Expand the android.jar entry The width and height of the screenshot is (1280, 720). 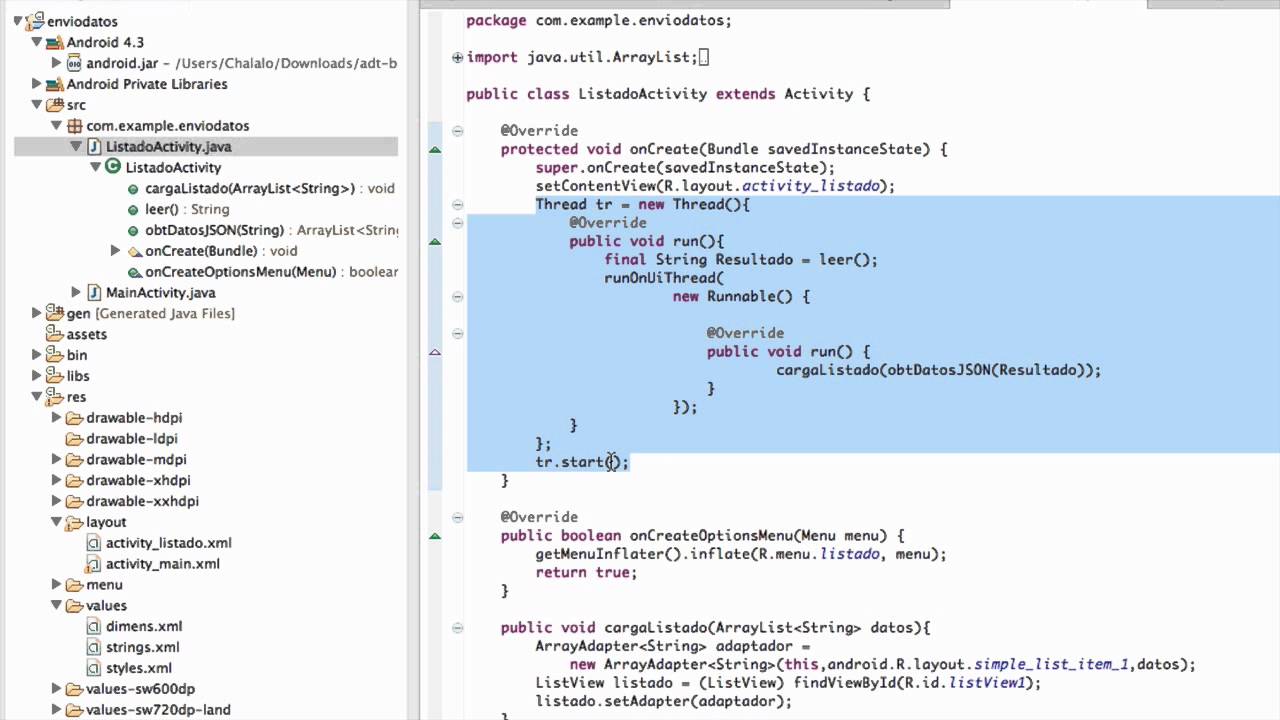(56, 63)
